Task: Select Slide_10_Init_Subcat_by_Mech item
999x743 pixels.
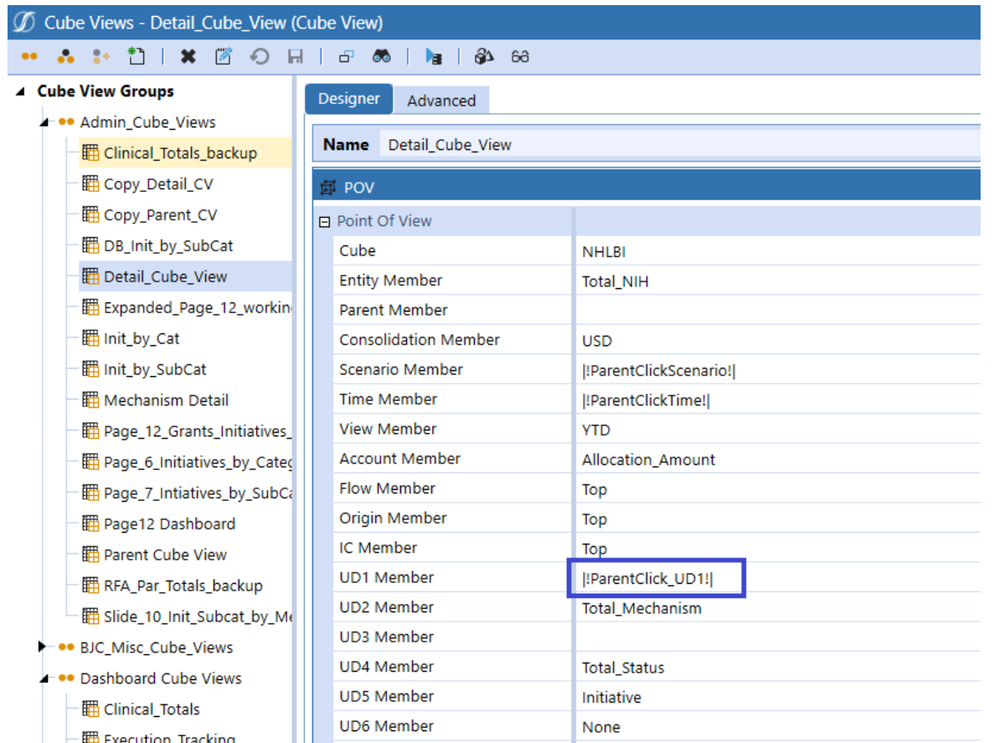Action: click(198, 617)
